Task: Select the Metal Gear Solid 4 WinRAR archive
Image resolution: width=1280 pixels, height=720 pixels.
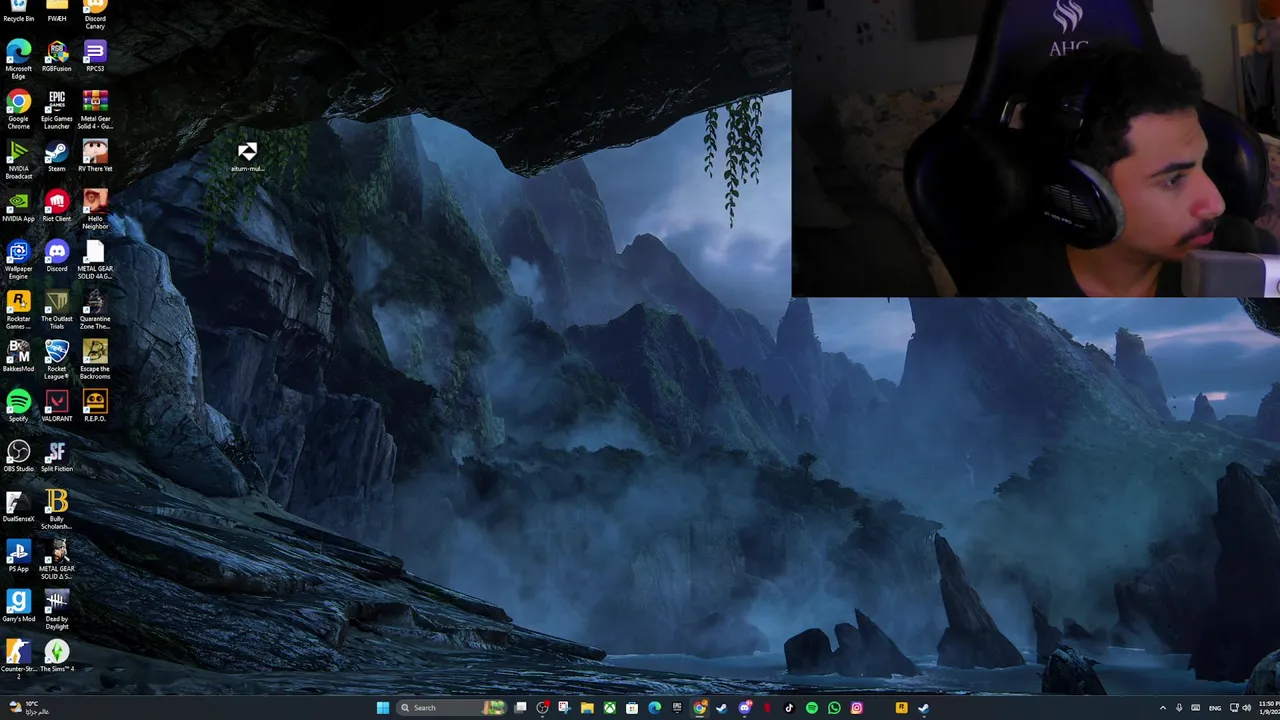Action: point(95,109)
